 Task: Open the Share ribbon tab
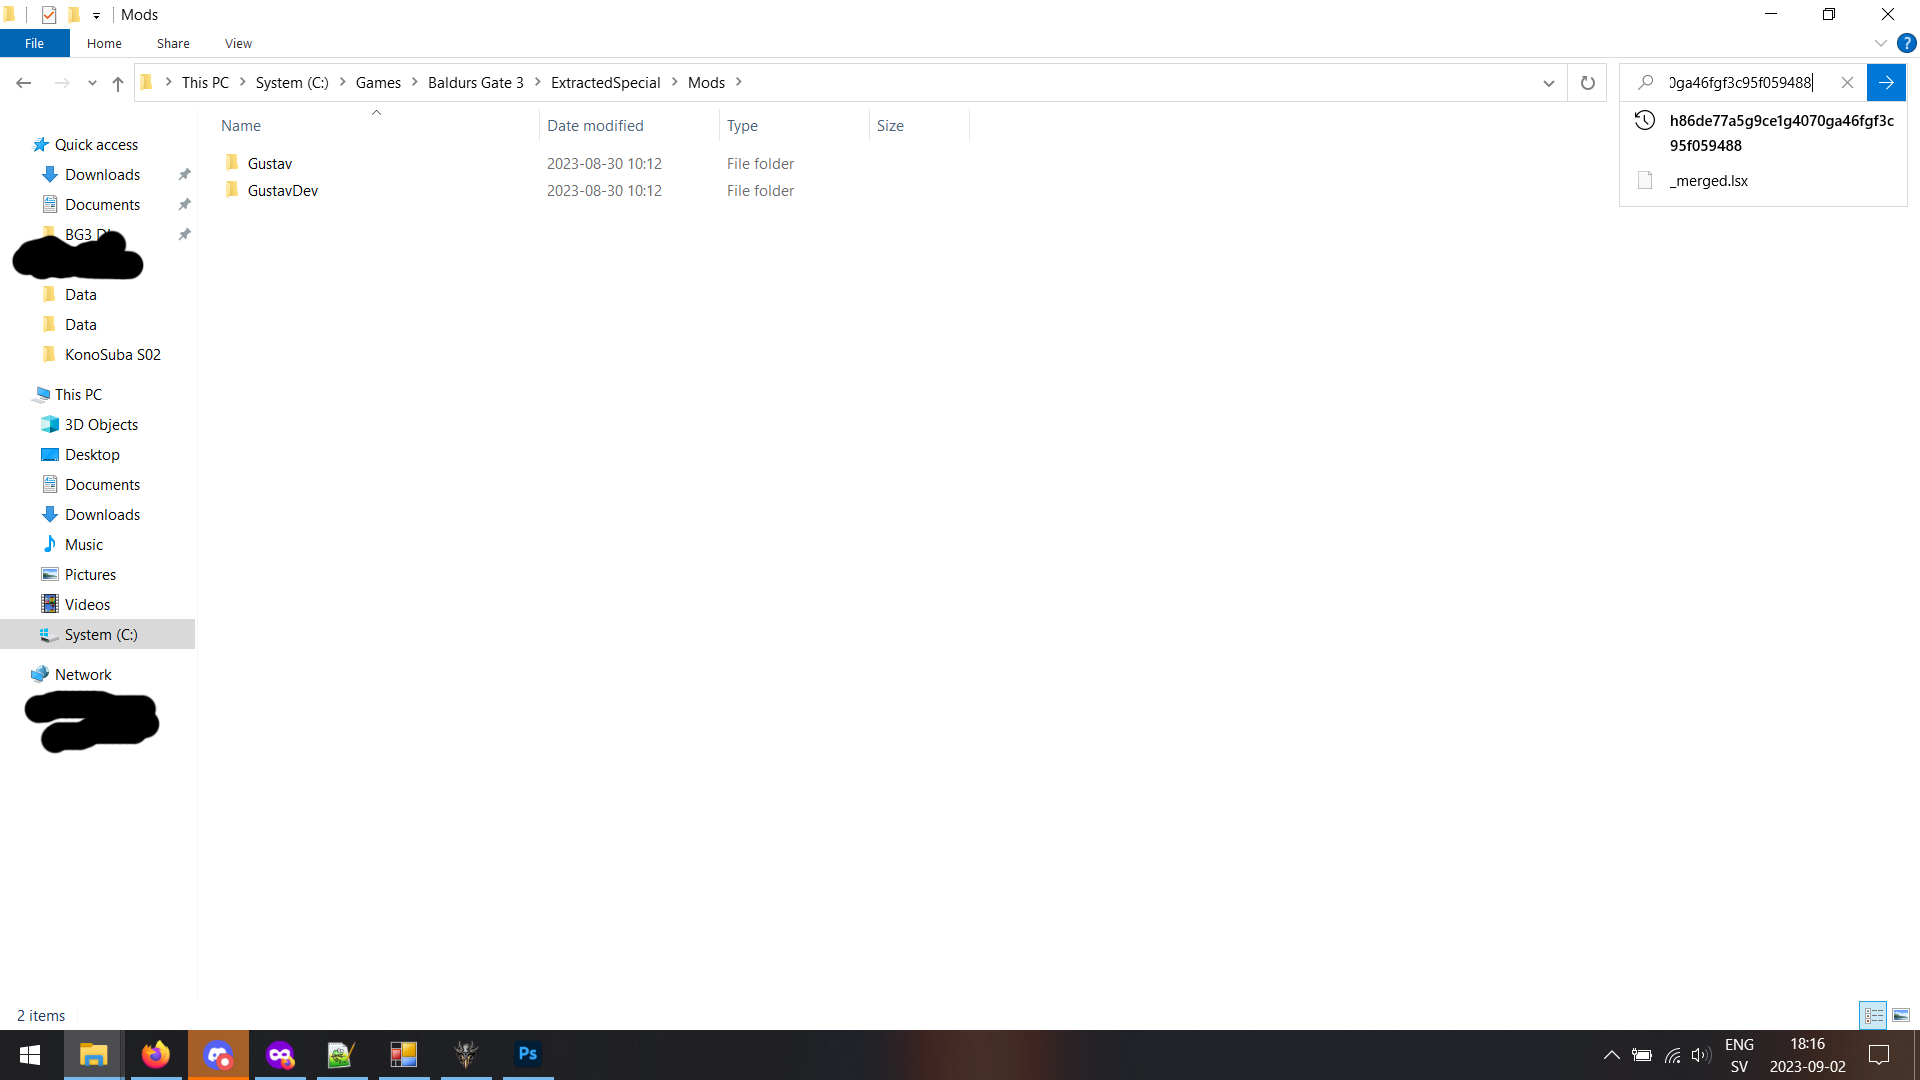click(x=173, y=43)
